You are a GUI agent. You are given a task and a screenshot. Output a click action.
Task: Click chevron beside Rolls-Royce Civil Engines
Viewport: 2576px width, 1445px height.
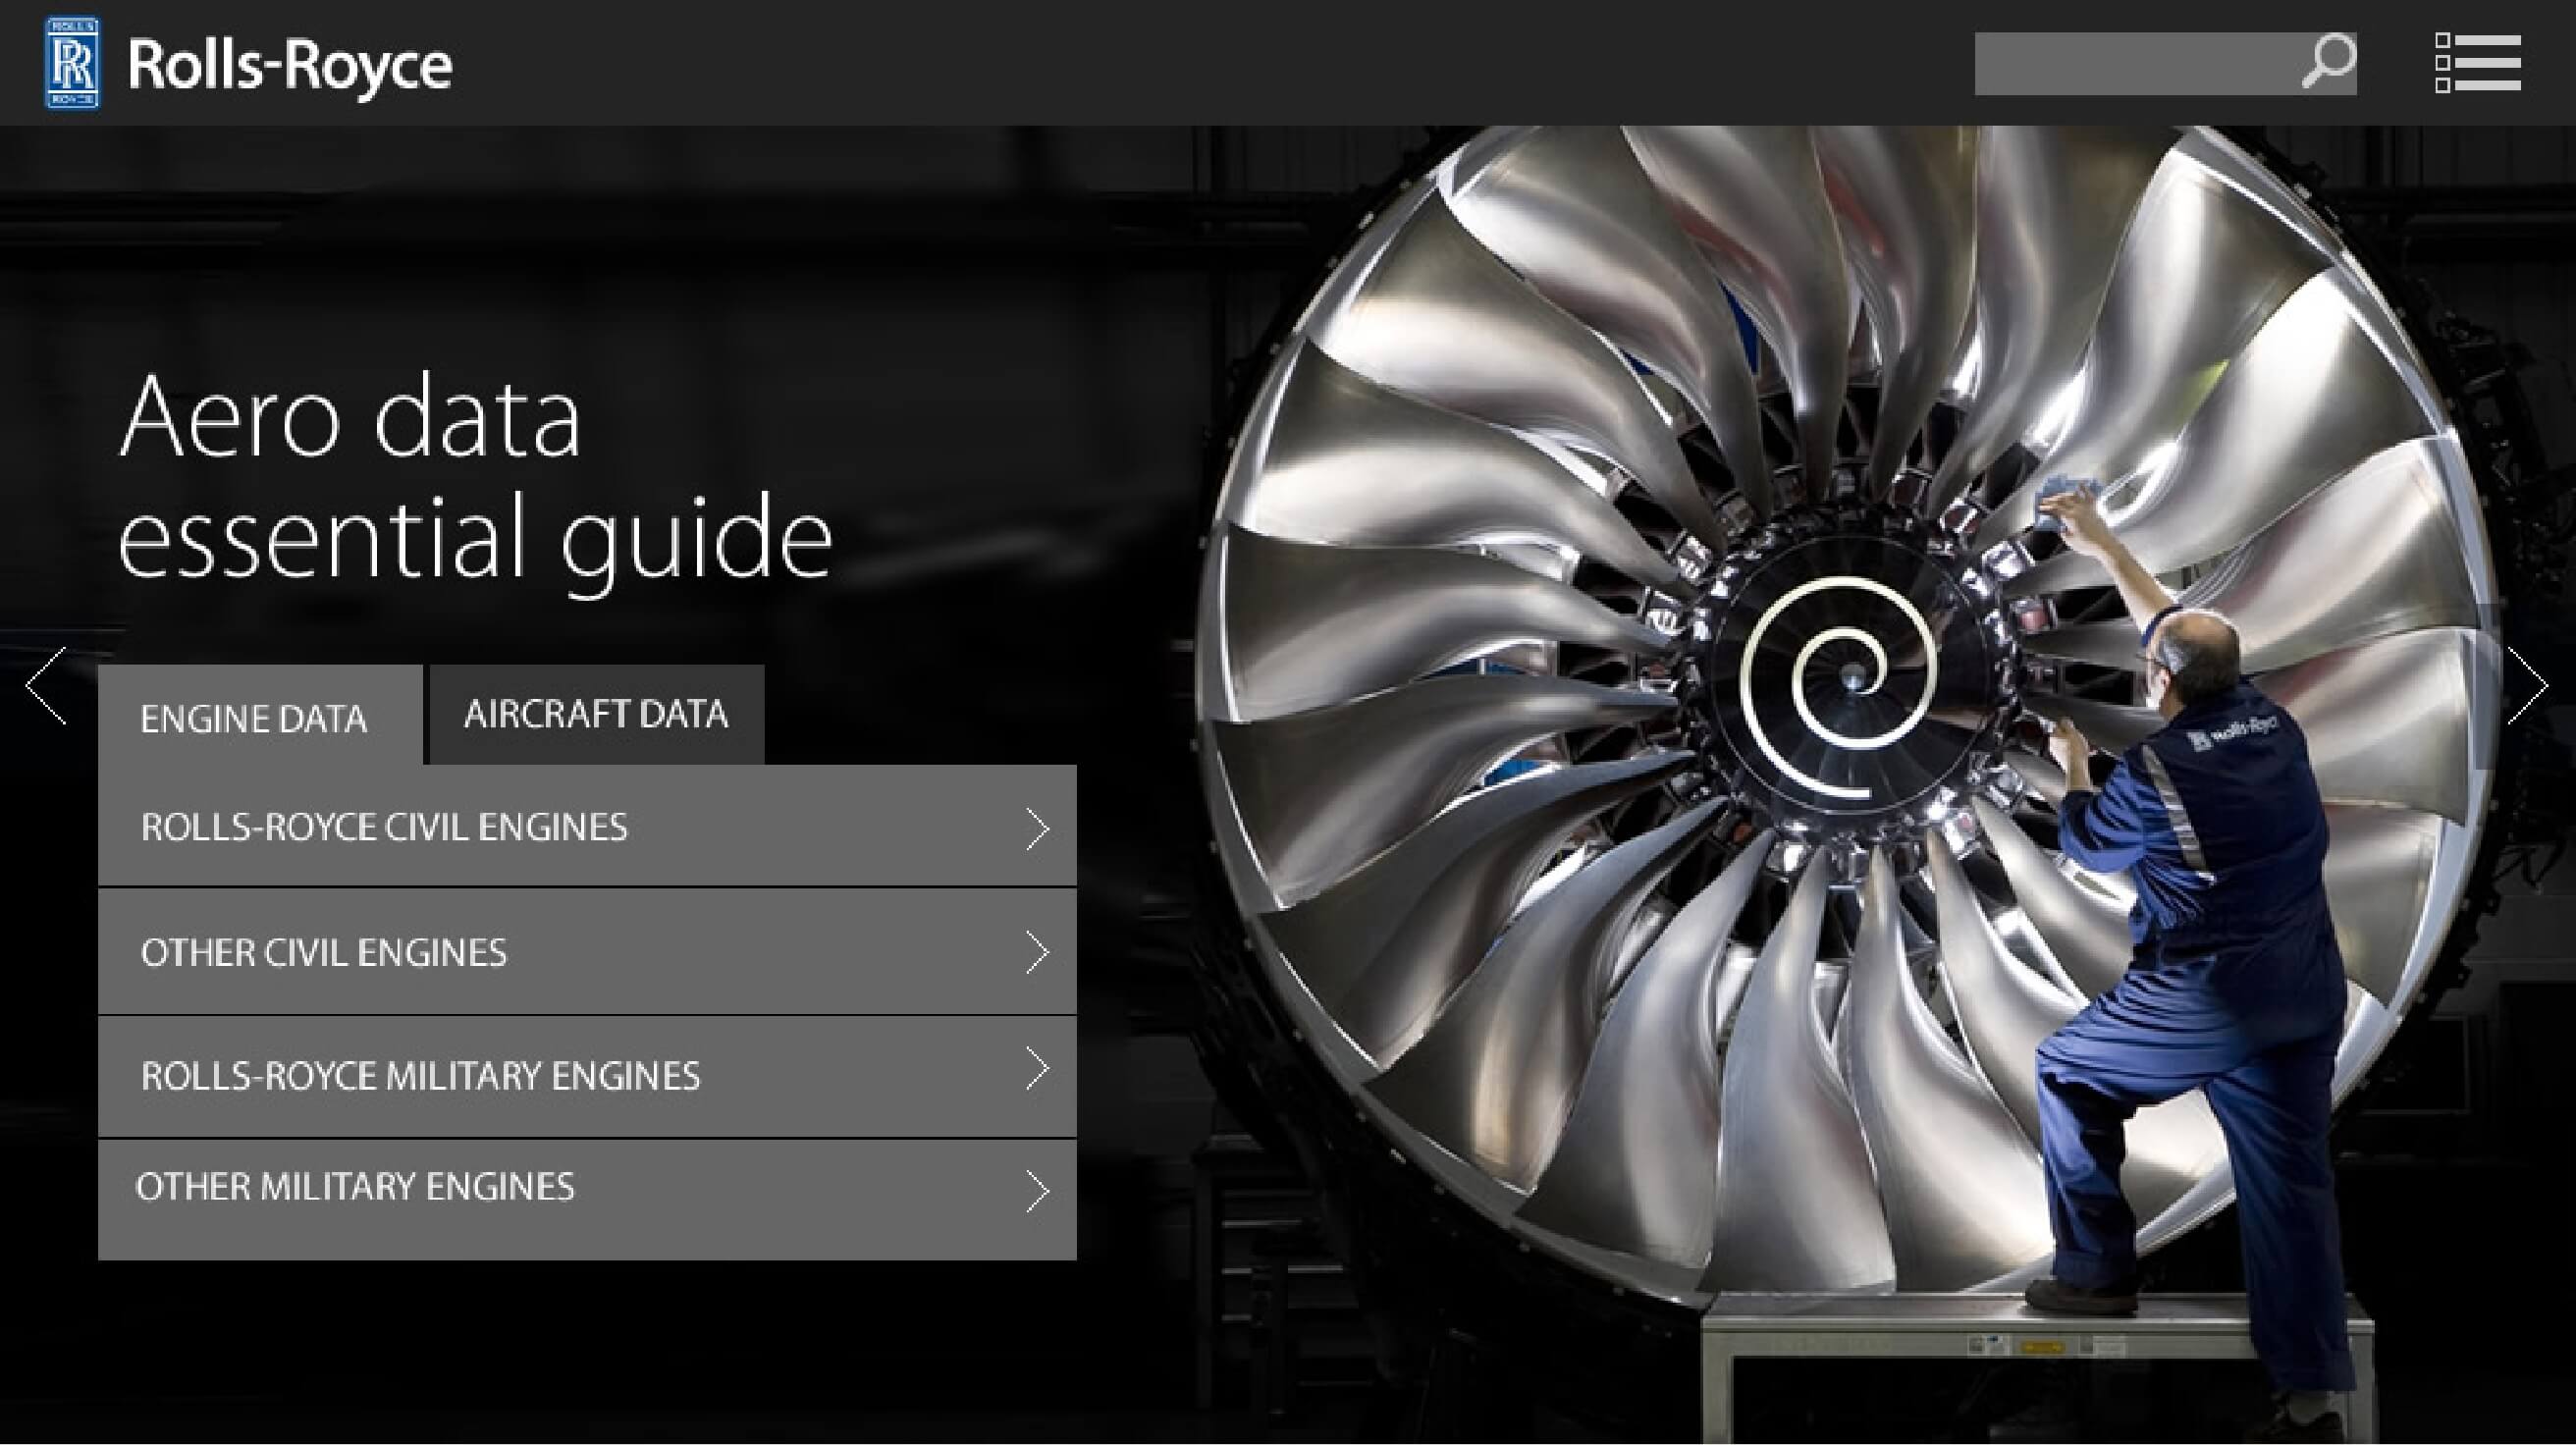[1037, 829]
